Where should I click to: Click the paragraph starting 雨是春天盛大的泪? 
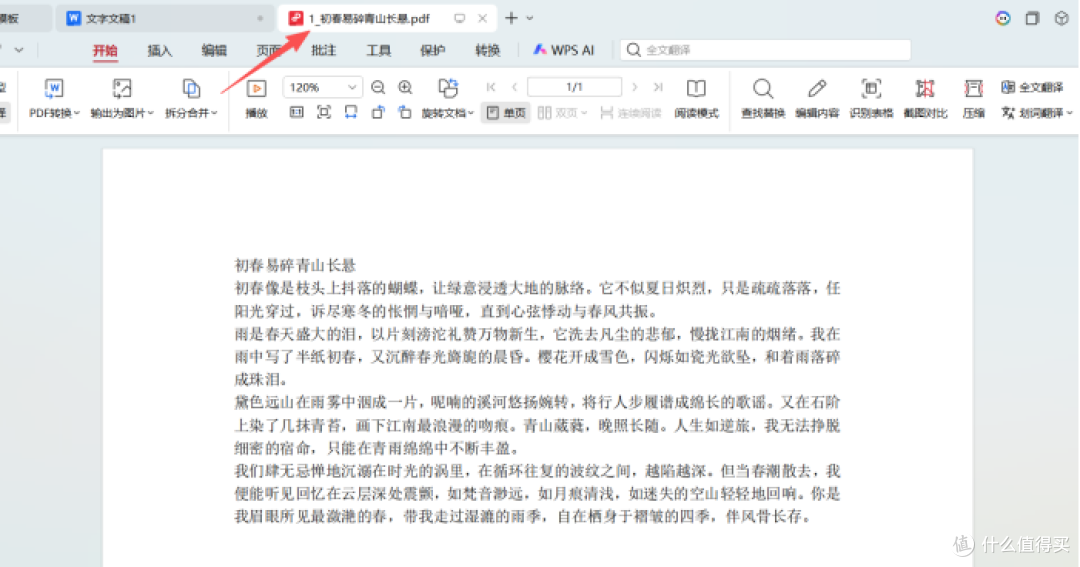(x=537, y=357)
